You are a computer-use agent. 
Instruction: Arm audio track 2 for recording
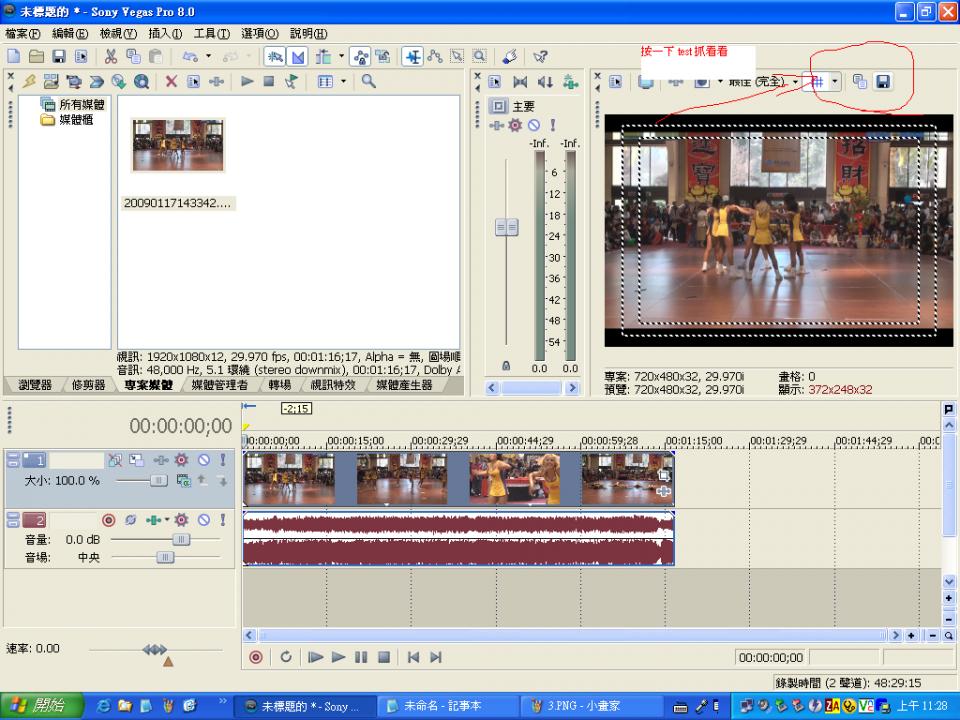coord(108,520)
